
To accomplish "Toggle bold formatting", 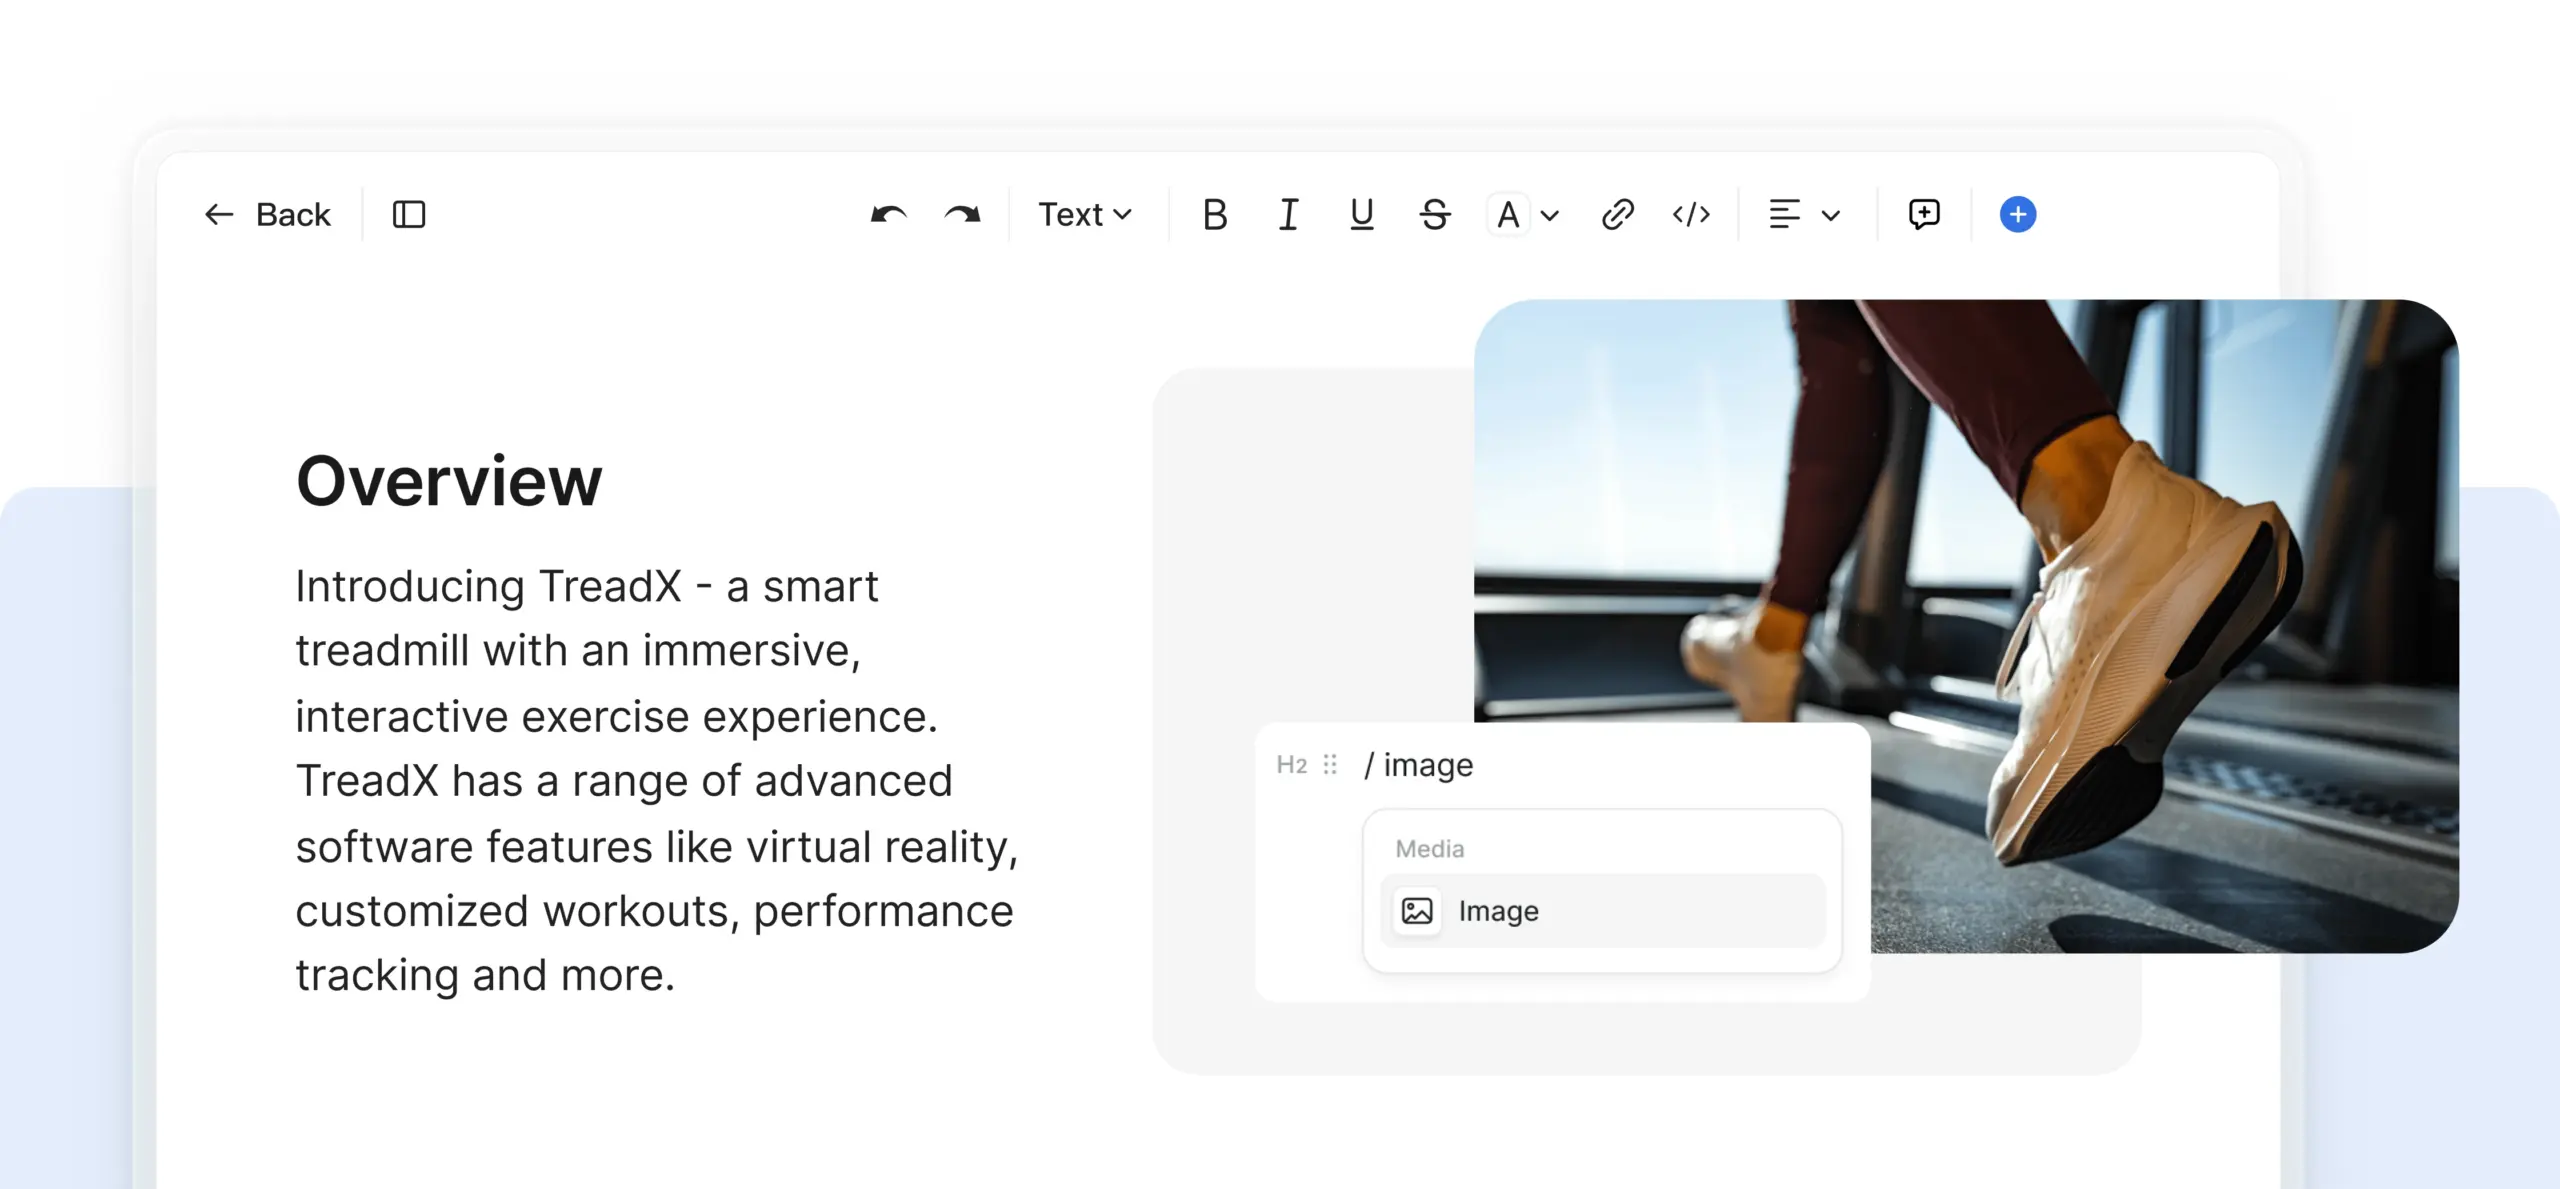I will [1215, 214].
